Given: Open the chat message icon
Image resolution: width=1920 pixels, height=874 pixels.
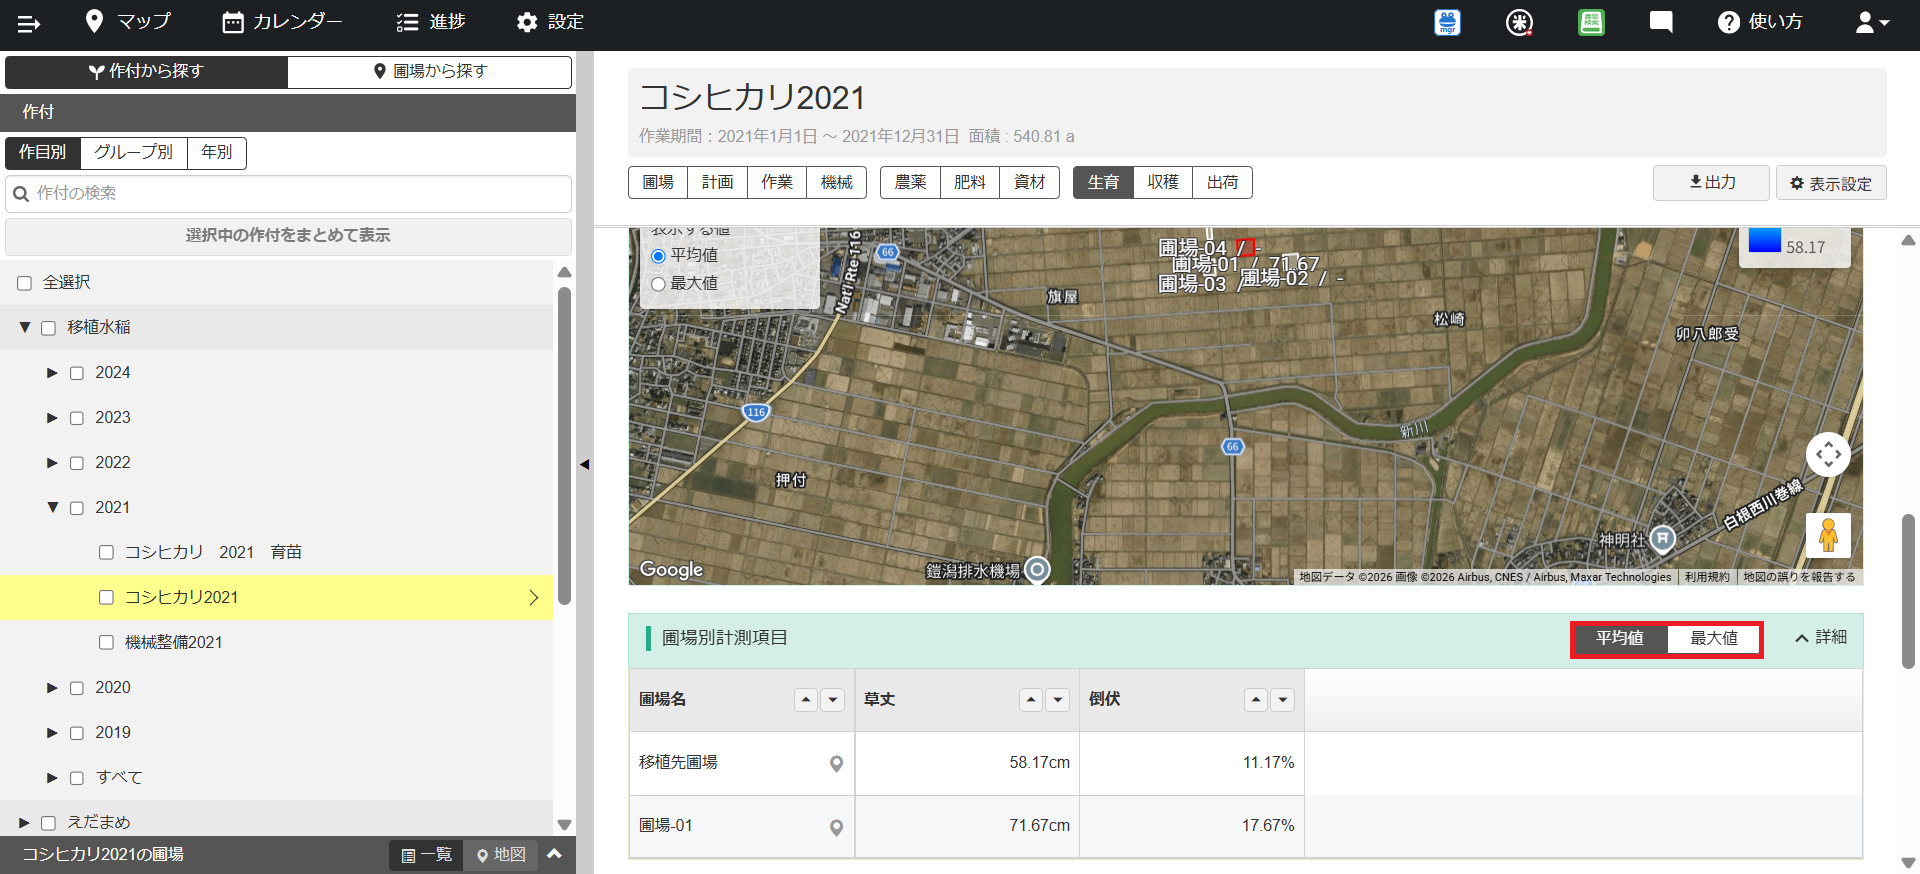Looking at the screenshot, I should (x=1661, y=22).
